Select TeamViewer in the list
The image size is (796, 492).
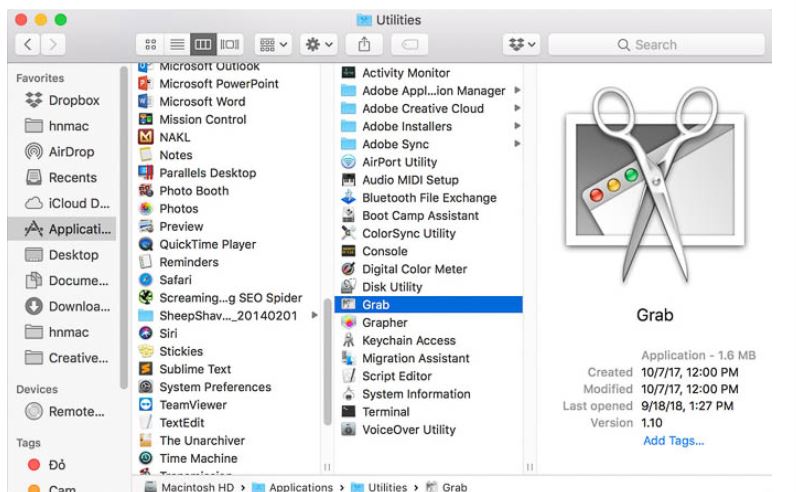(183, 405)
